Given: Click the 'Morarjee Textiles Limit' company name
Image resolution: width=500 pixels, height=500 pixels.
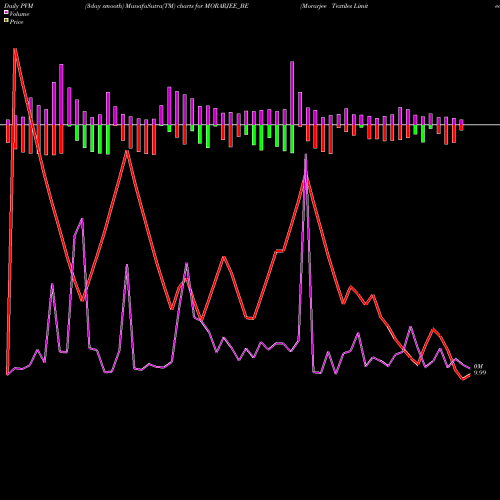Looking at the screenshot, I should 334,6.
